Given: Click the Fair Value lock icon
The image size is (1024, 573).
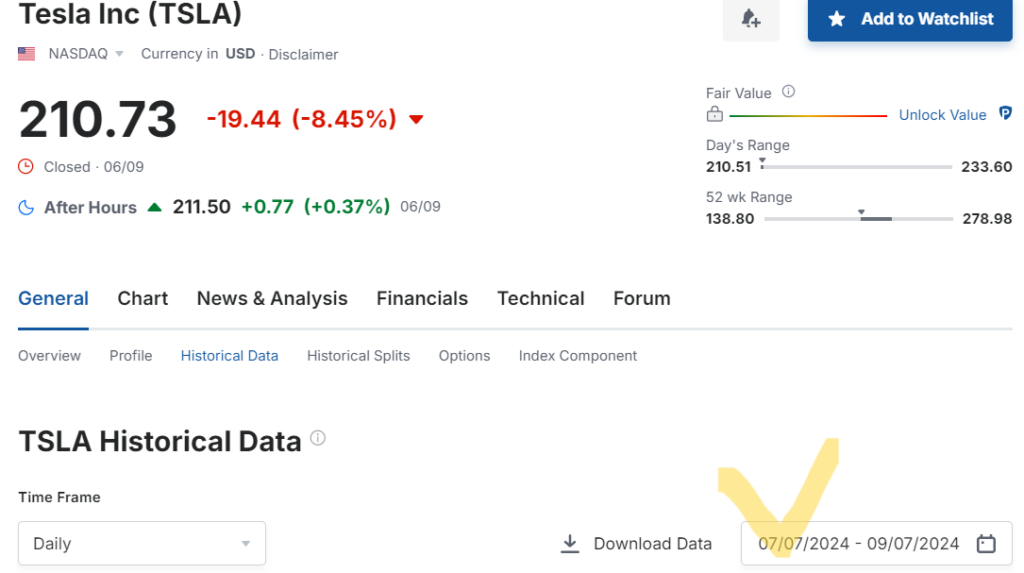Looking at the screenshot, I should click(x=714, y=114).
